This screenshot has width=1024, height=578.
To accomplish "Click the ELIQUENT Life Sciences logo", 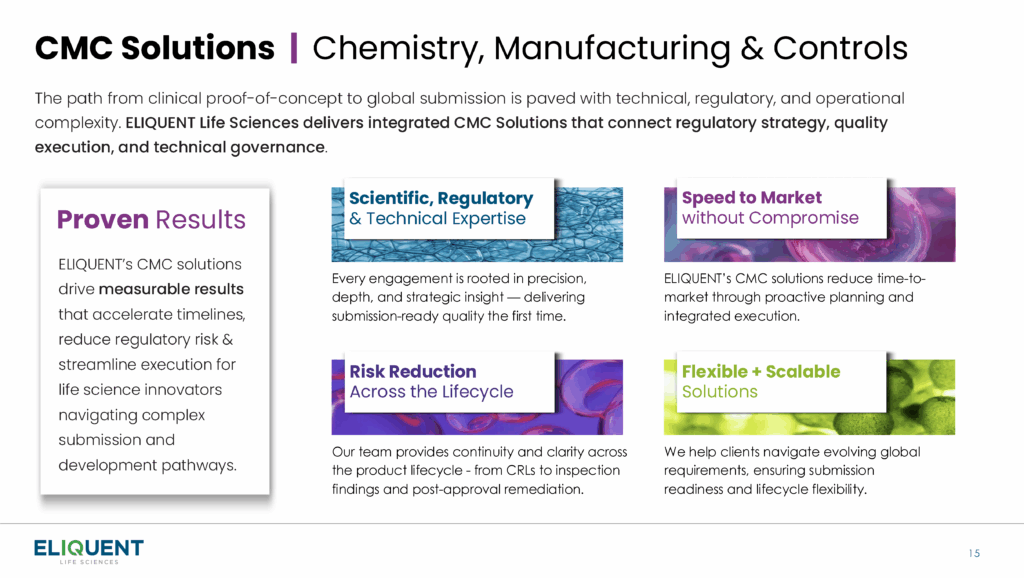I will pos(89,552).
